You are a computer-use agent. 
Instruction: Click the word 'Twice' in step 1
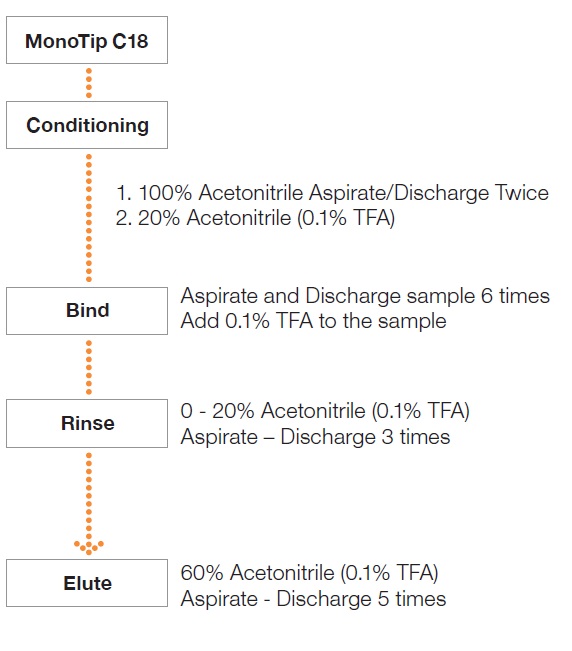pos(522,193)
